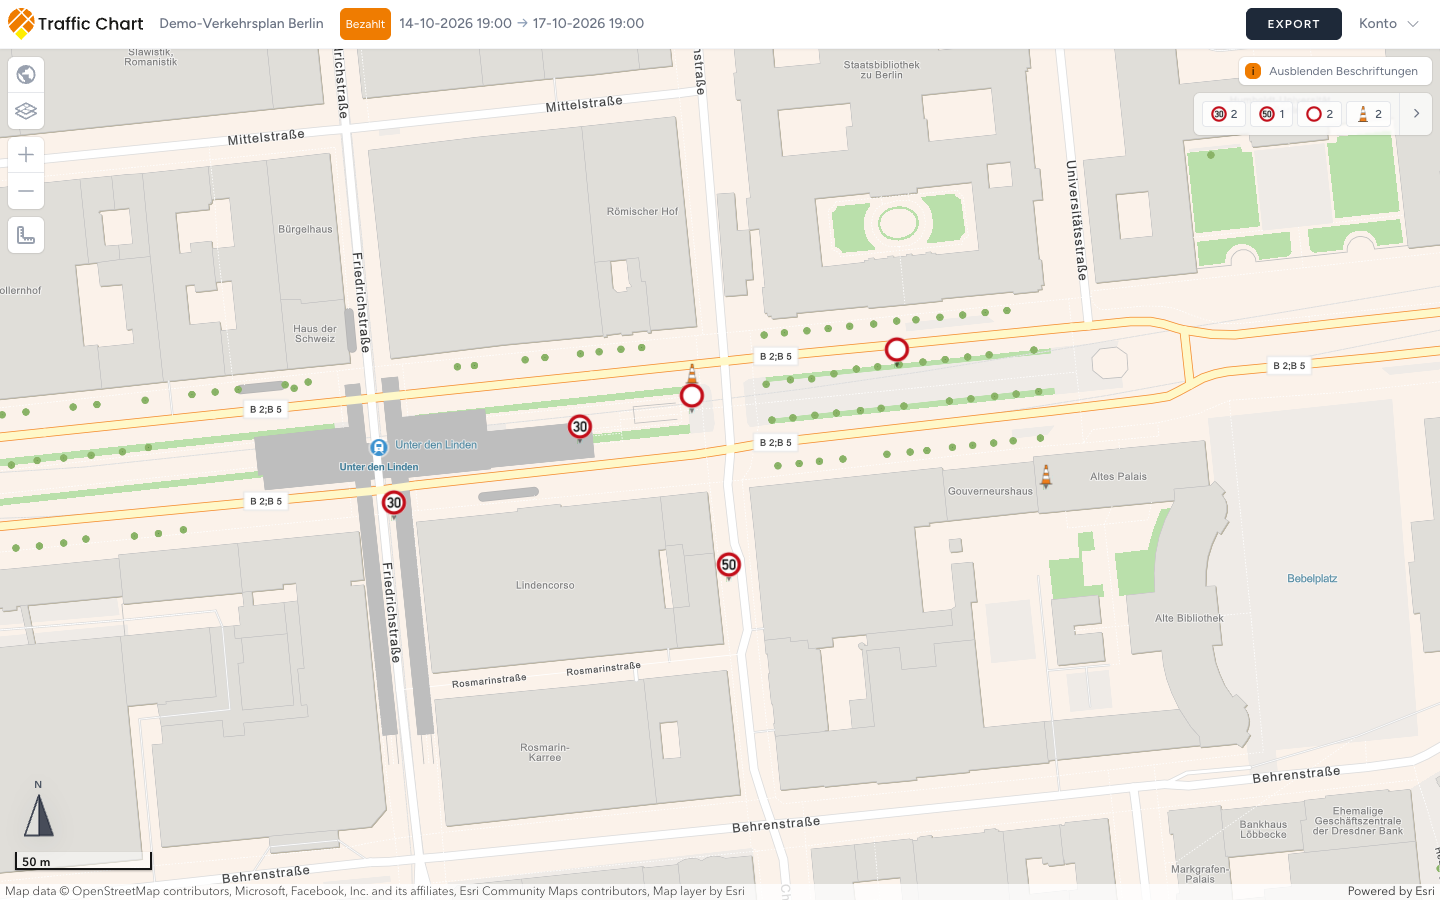Click the Alte Bibliothek label
Viewport: 1440px width, 900px height.
pos(1189,618)
